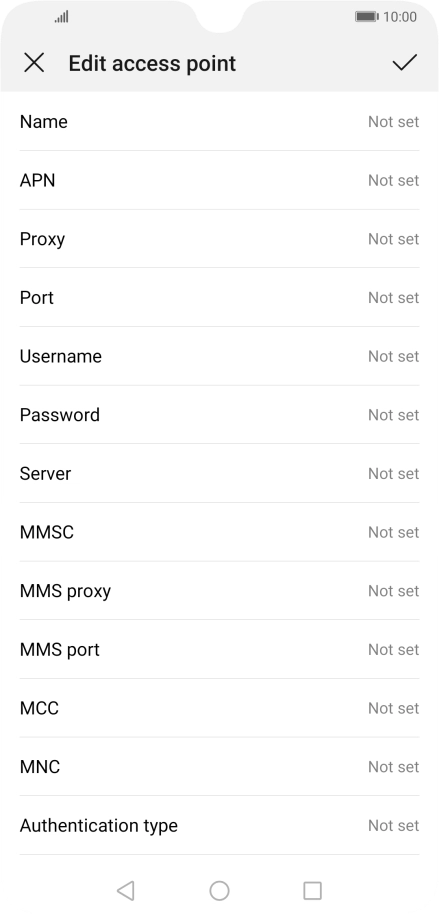
Task: Choose an Authentication type option
Action: point(219,825)
